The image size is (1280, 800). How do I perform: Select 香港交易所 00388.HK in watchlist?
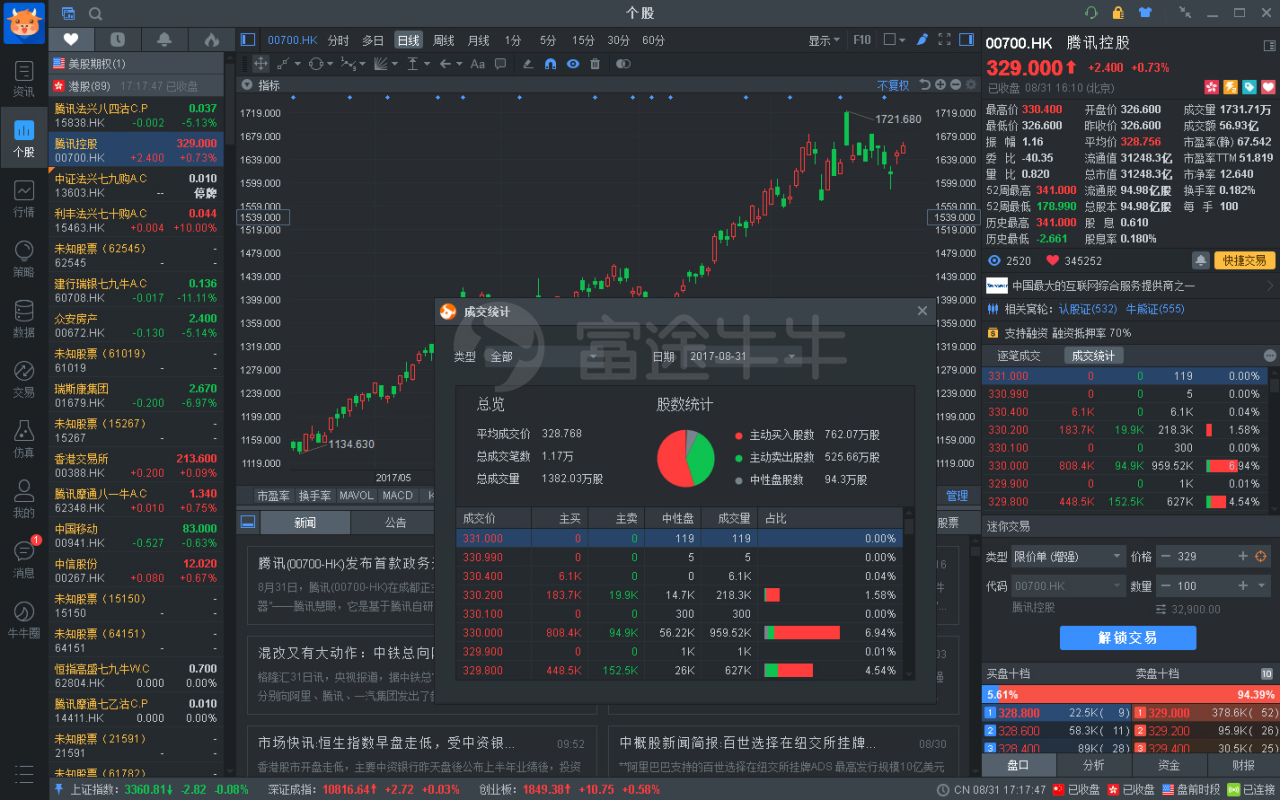[x=136, y=465]
